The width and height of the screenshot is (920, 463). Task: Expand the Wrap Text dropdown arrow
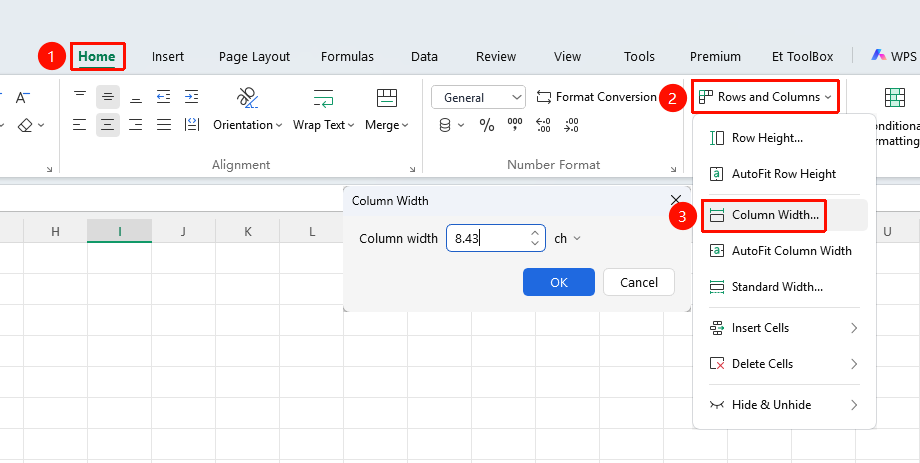pos(351,126)
